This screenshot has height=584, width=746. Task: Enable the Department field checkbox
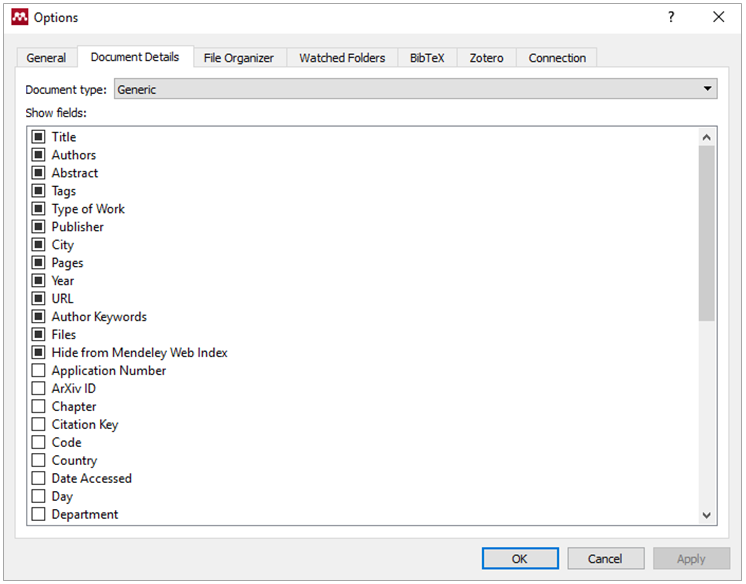38,514
